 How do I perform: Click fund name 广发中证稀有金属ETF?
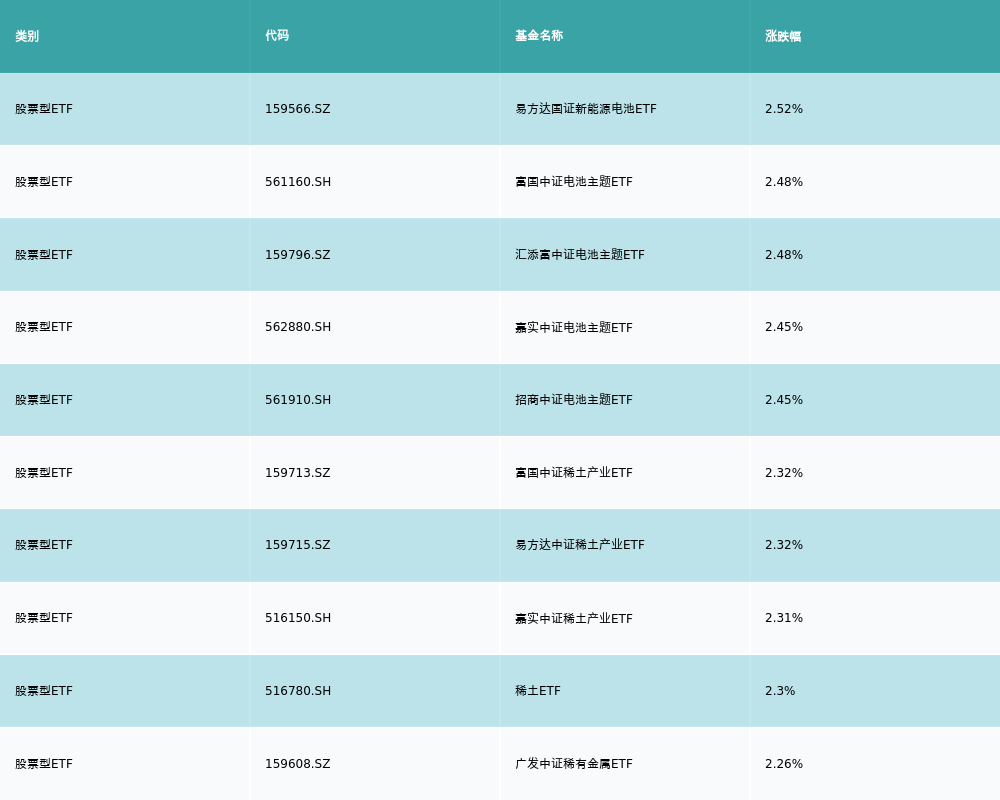(x=574, y=764)
